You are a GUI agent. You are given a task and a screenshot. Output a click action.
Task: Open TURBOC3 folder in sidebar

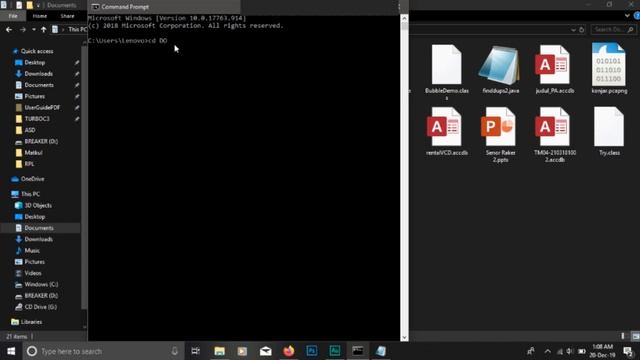37,119
